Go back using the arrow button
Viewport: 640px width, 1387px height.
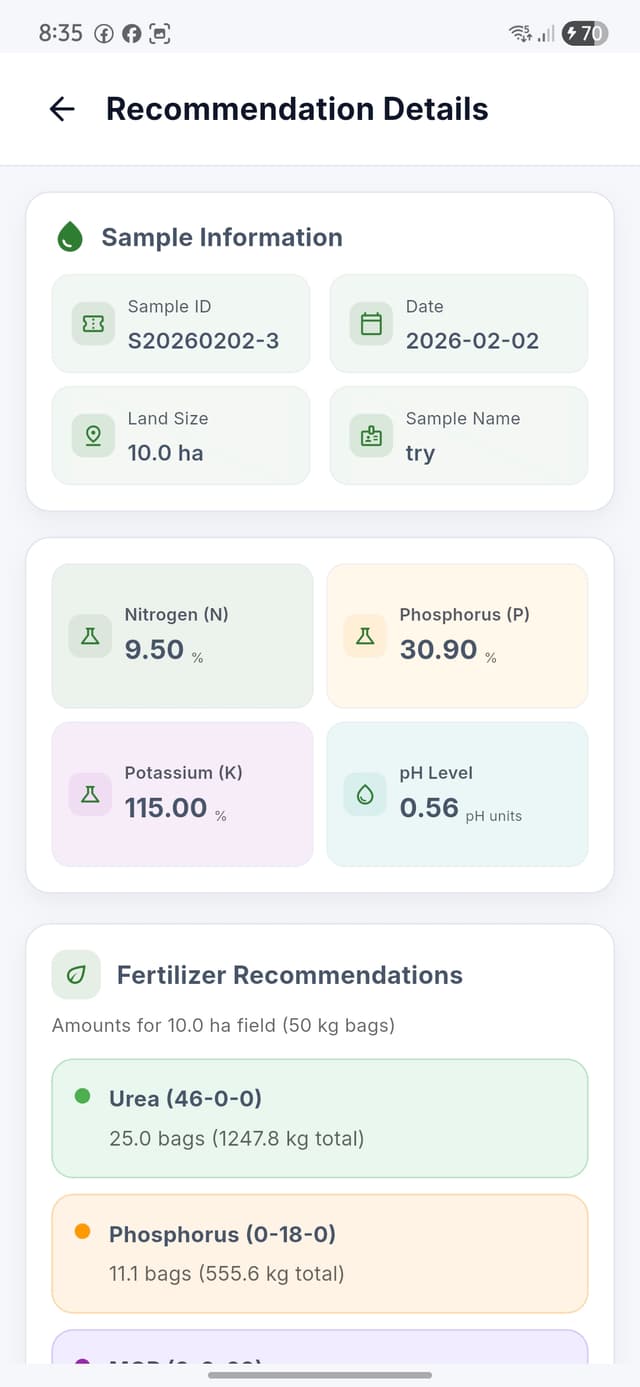click(x=62, y=109)
